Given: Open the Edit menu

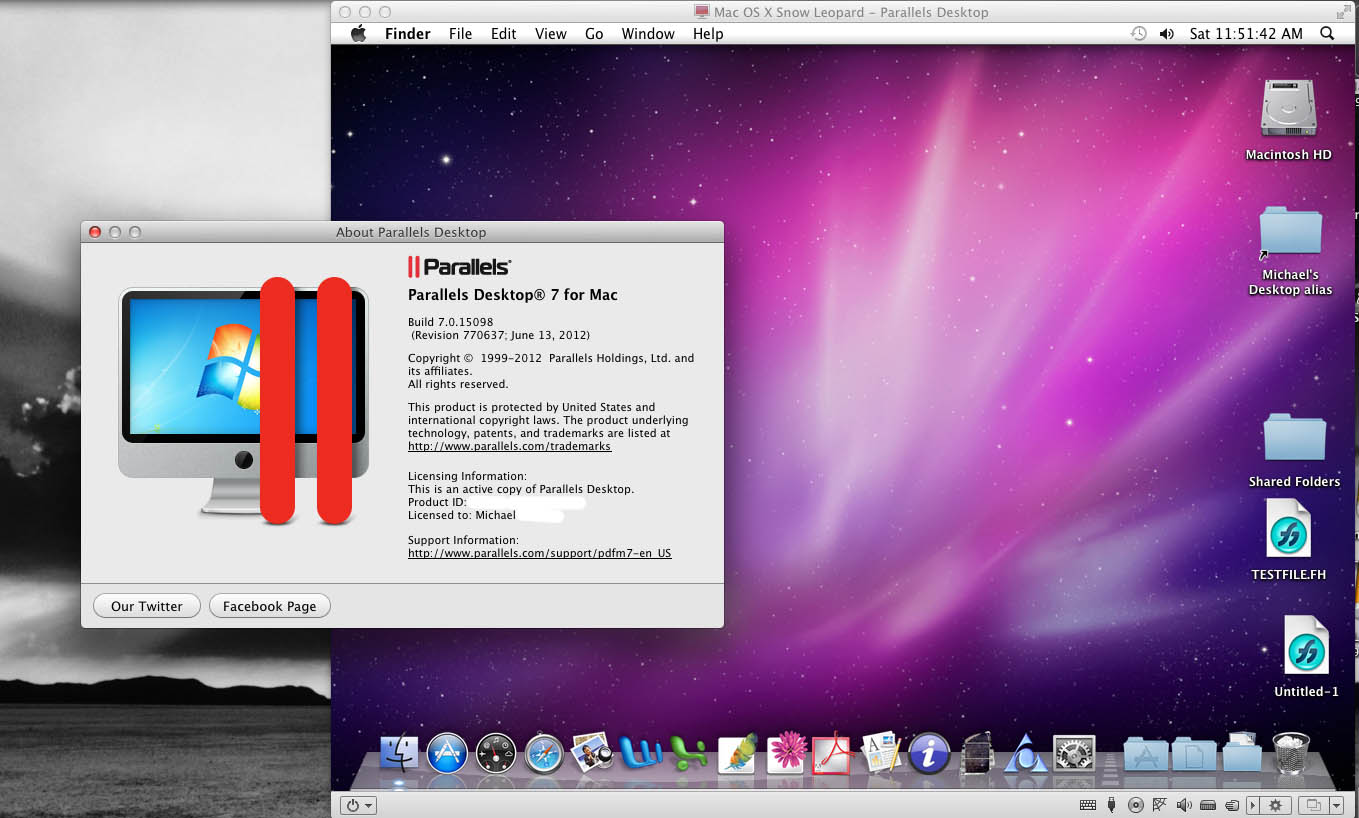Looking at the screenshot, I should (503, 34).
